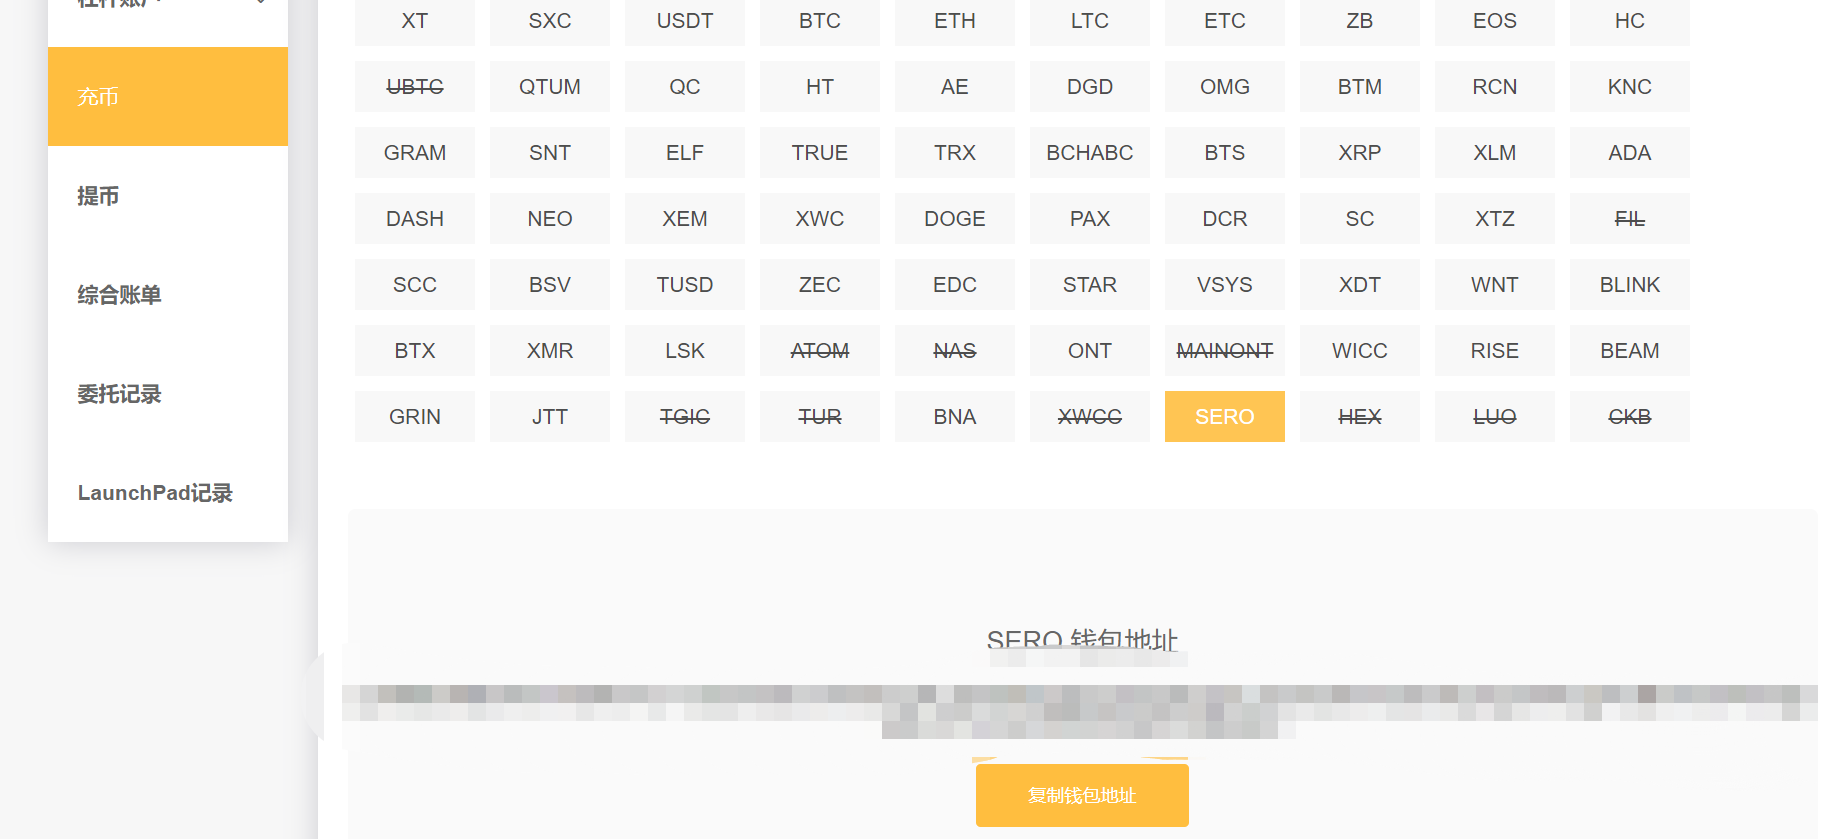Viewport: 1830px width, 839px height.
Task: Choose XWC from the coin list
Action: point(820,219)
